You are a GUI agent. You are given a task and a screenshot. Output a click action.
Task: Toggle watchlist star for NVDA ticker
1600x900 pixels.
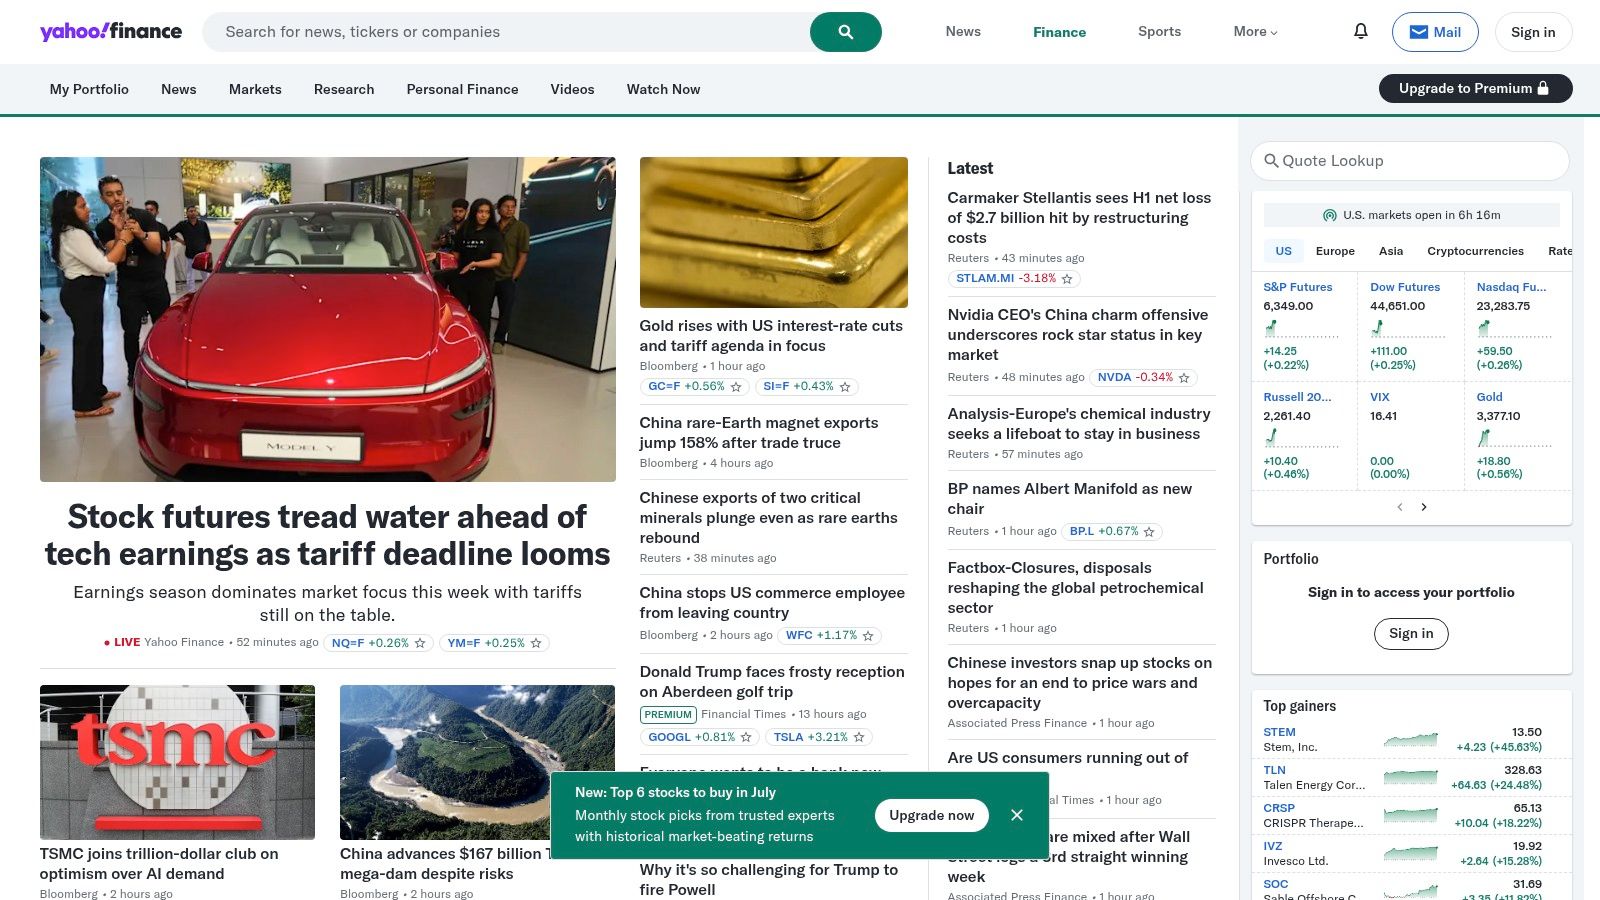coord(1184,378)
